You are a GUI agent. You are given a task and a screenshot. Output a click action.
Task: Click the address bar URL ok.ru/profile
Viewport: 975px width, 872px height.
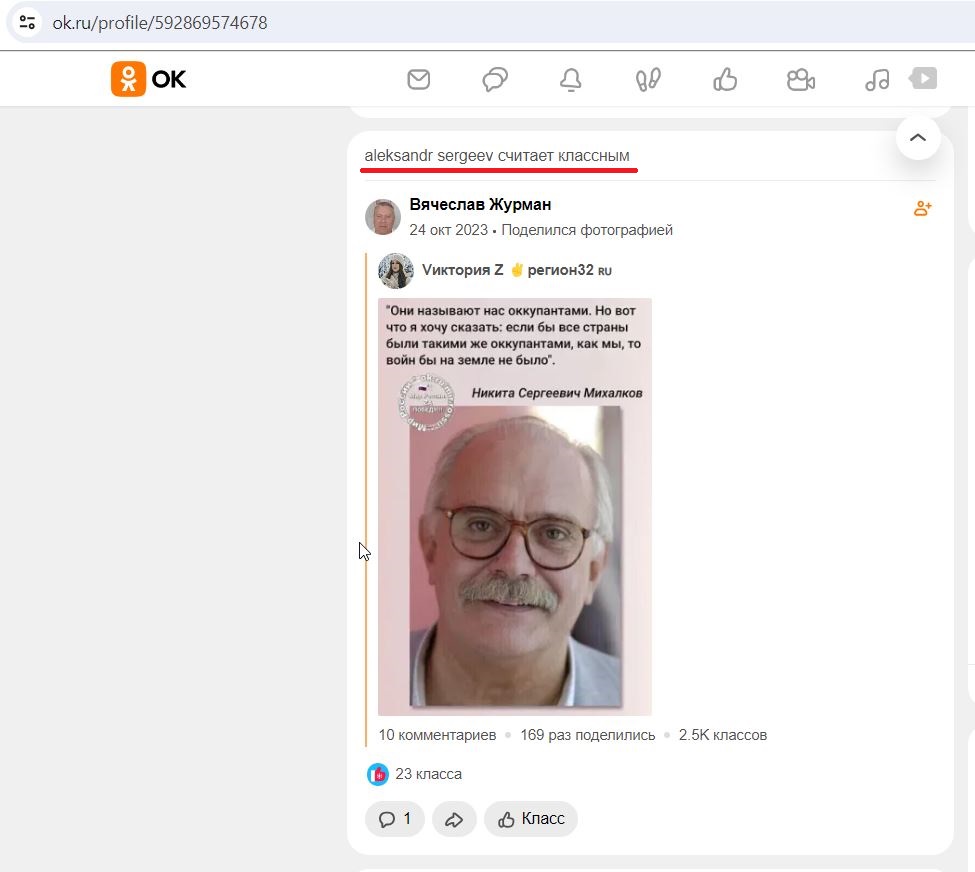pos(160,23)
